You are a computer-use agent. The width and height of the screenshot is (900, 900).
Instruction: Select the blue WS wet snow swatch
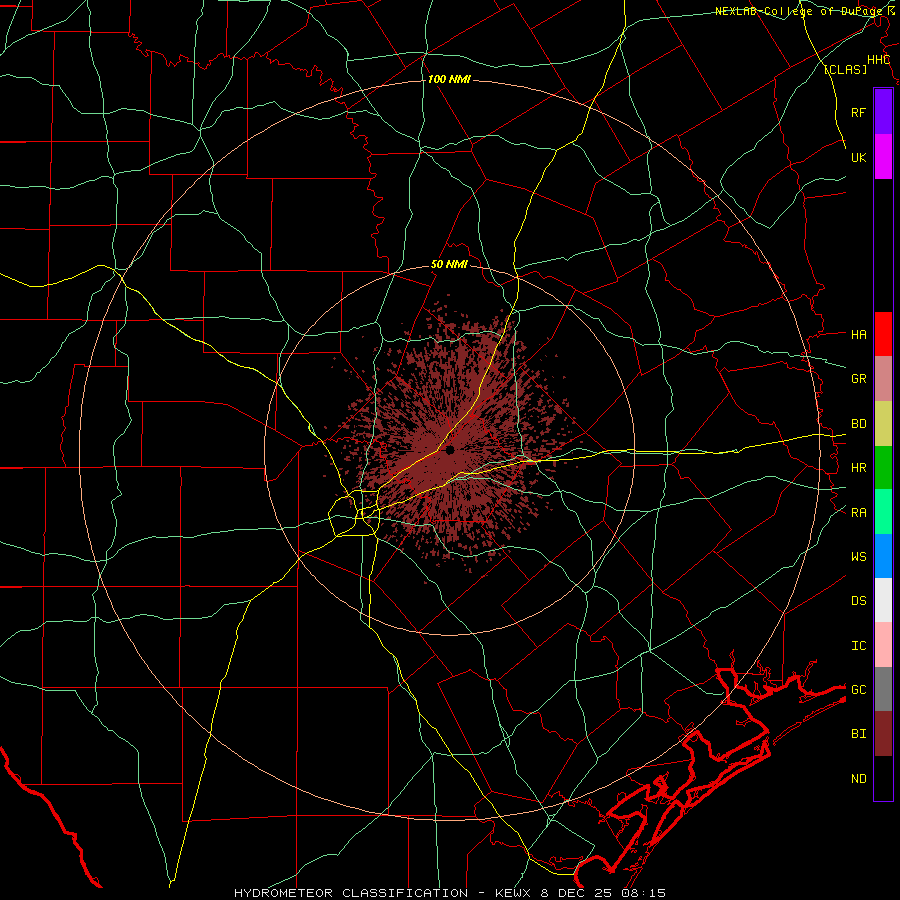[883, 556]
